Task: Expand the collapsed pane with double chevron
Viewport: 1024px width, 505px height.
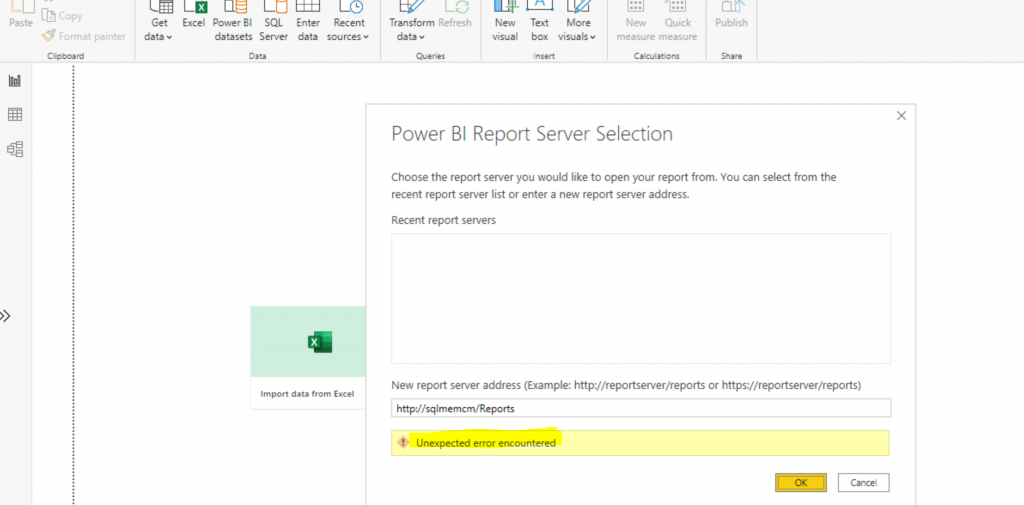Action: coord(5,316)
